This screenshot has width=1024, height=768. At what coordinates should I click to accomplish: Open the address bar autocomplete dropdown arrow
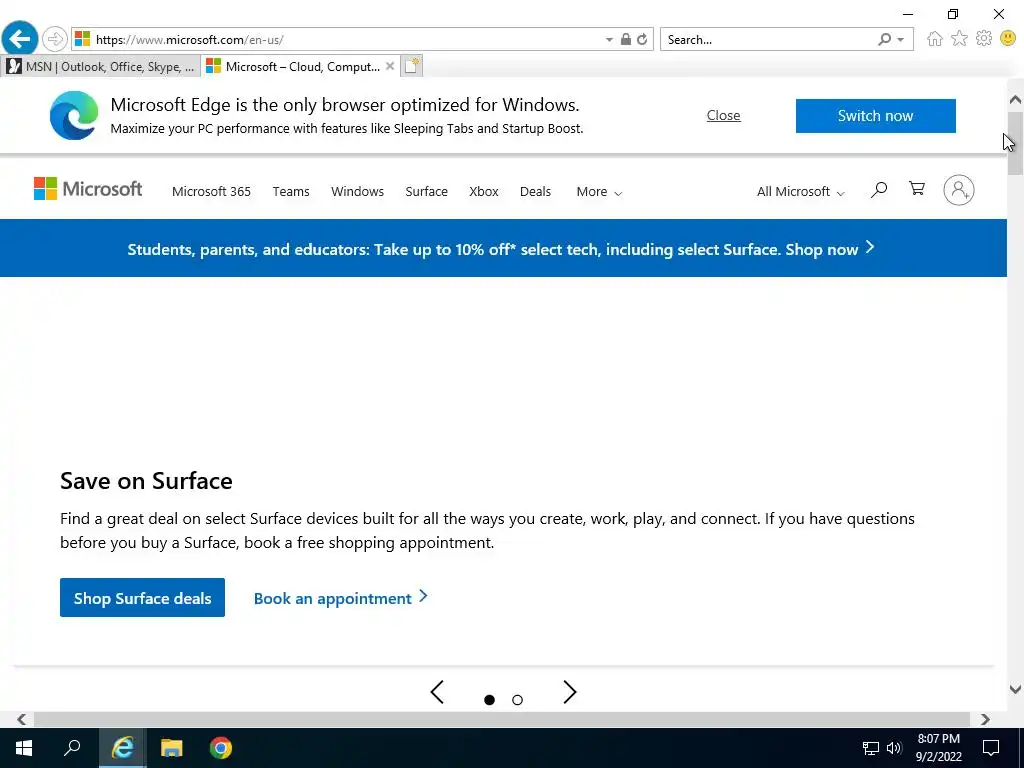[x=609, y=40]
